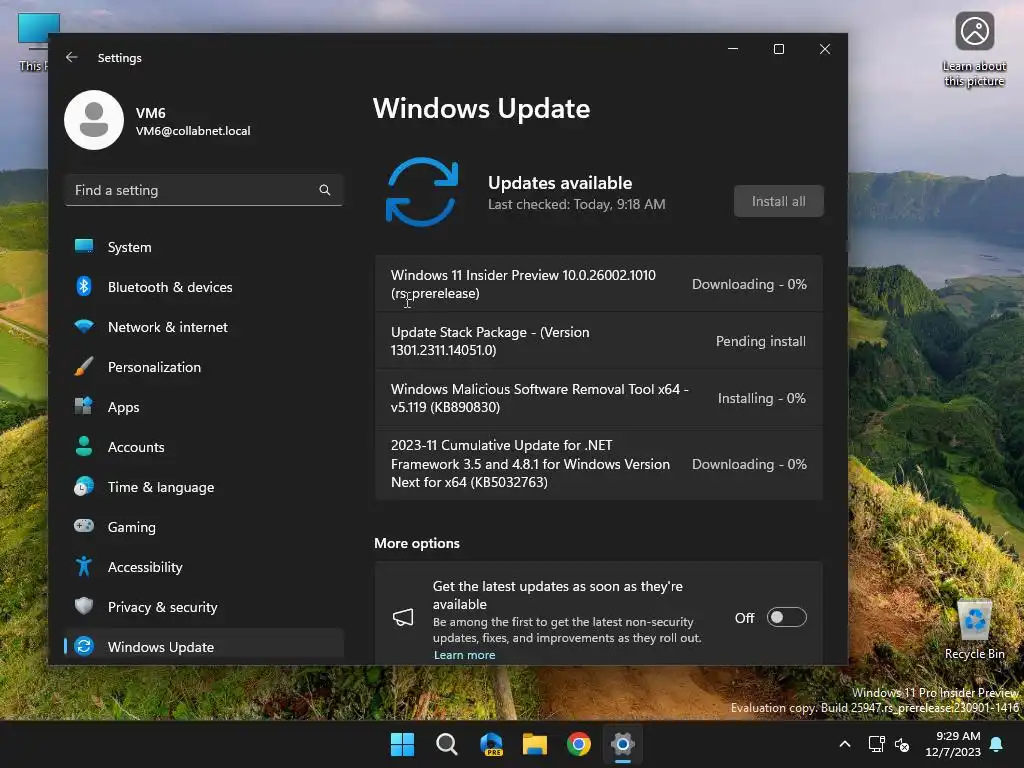Select Privacy & security
Viewport: 1024px width, 768px height.
[204, 607]
